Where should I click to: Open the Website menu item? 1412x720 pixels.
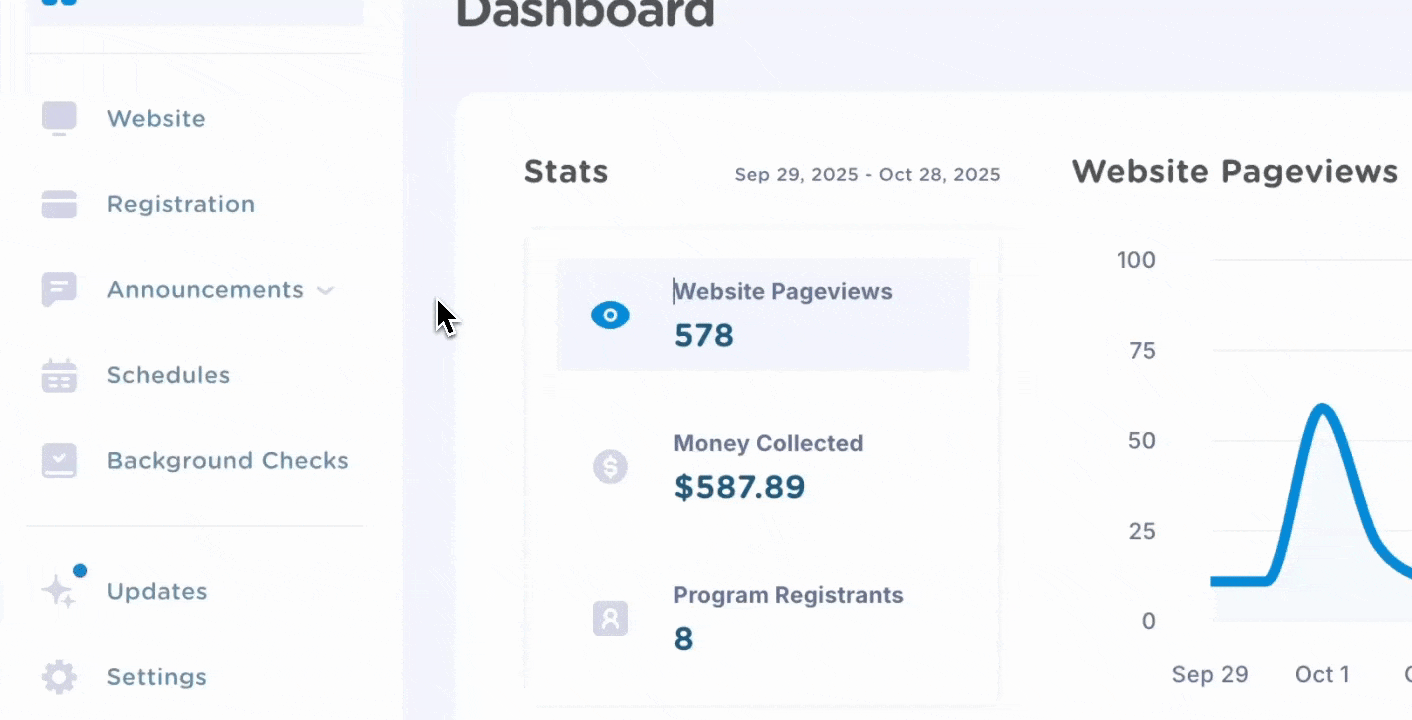pyautogui.click(x=156, y=118)
